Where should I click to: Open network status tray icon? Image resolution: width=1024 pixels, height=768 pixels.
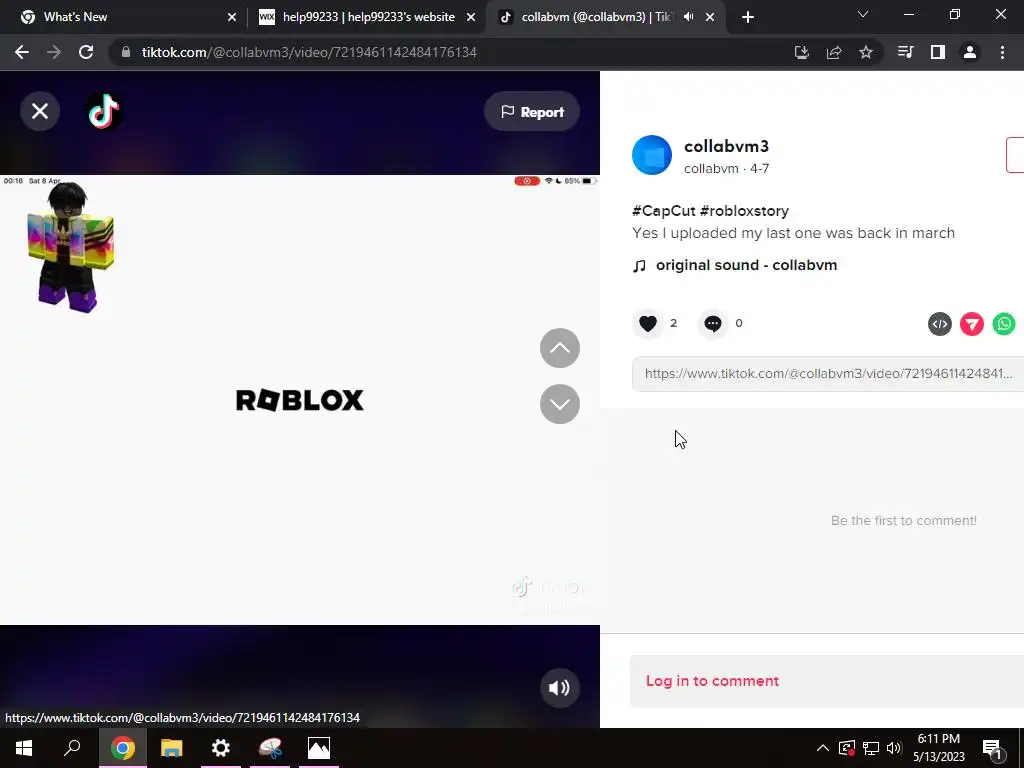[871, 748]
